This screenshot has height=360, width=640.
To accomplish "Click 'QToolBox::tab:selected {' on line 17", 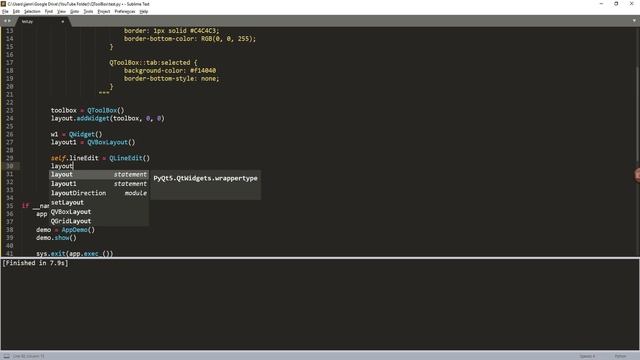I will 153,62.
